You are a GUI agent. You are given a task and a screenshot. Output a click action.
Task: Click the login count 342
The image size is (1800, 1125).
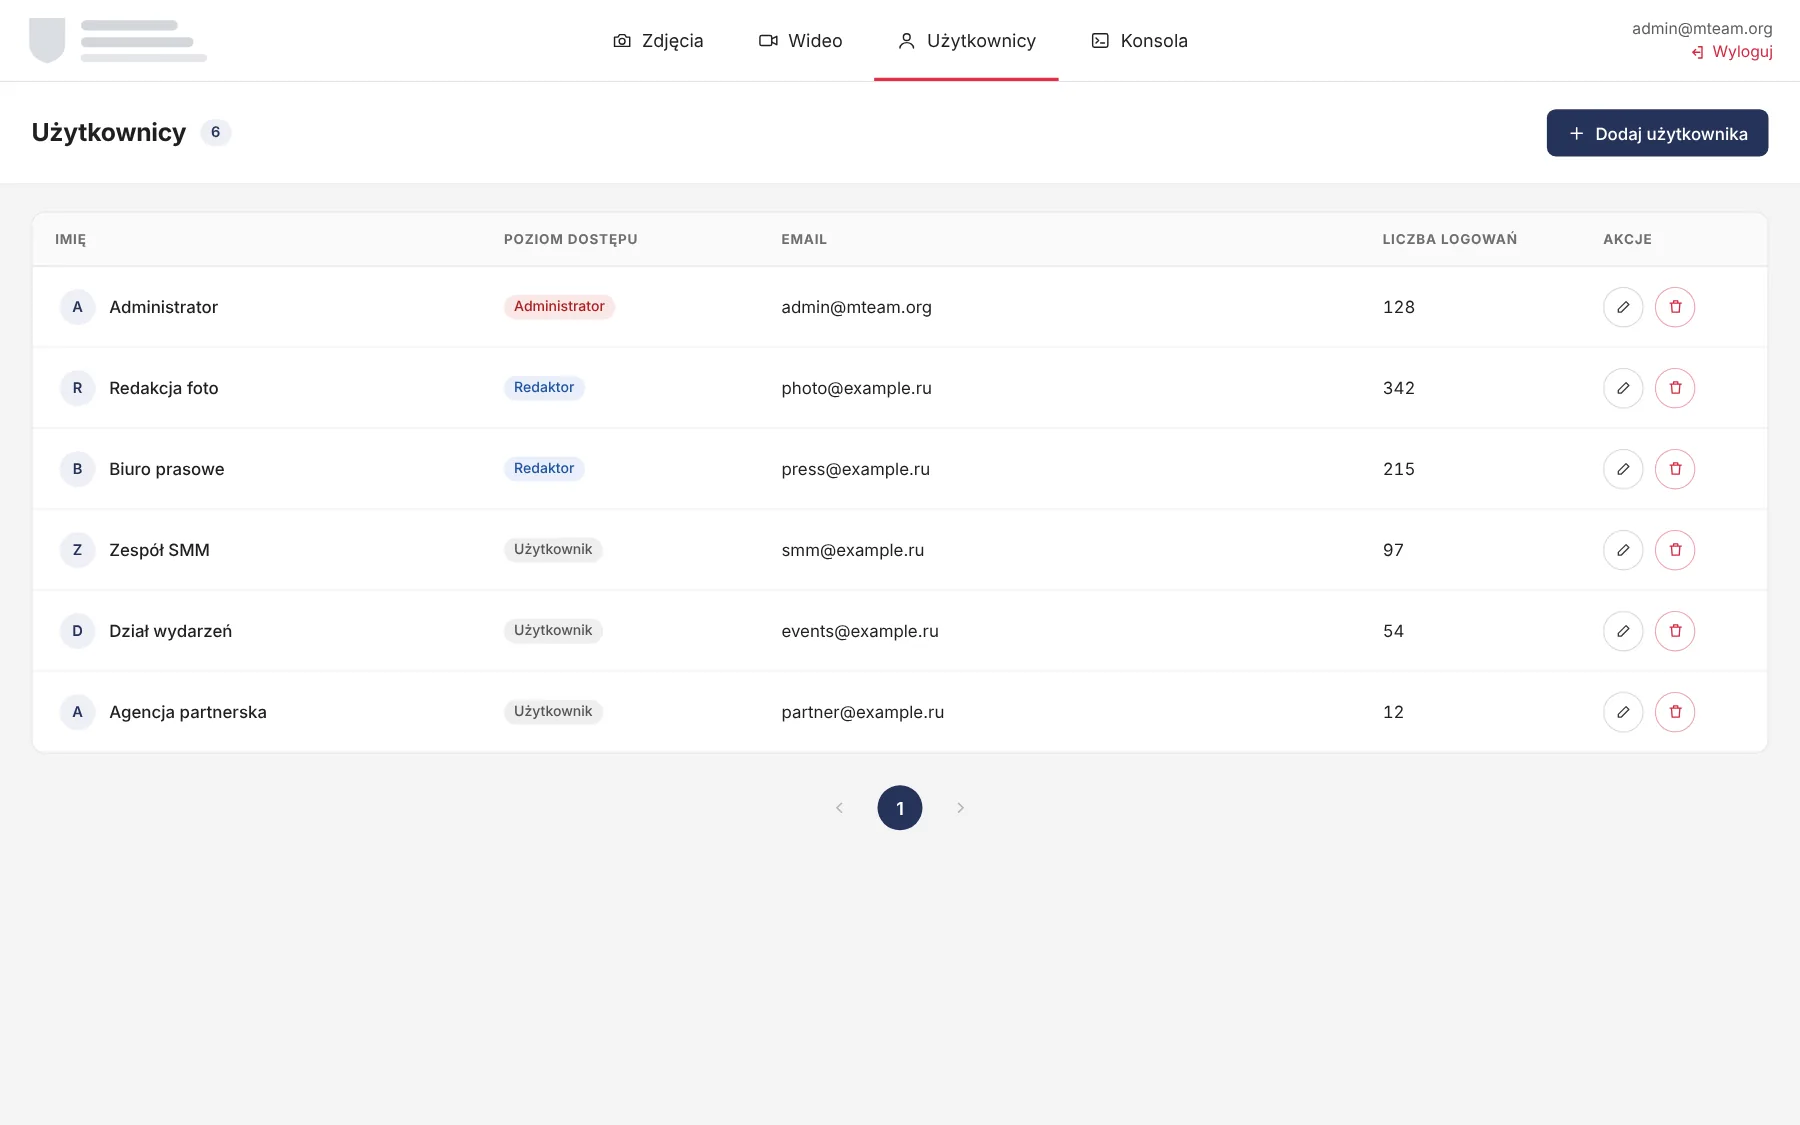click(x=1399, y=388)
